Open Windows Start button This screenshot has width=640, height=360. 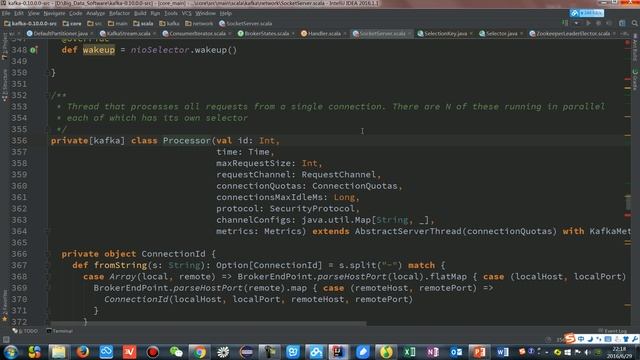(x=11, y=352)
